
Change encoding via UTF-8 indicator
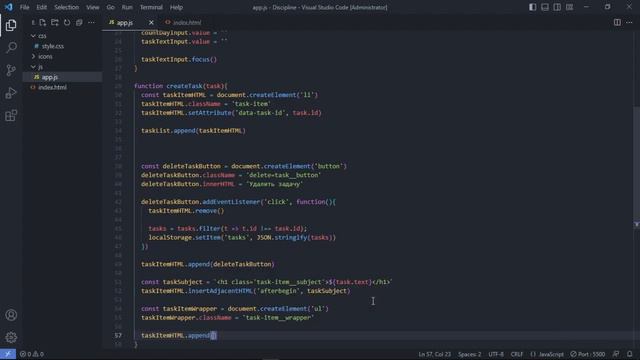click(496, 354)
